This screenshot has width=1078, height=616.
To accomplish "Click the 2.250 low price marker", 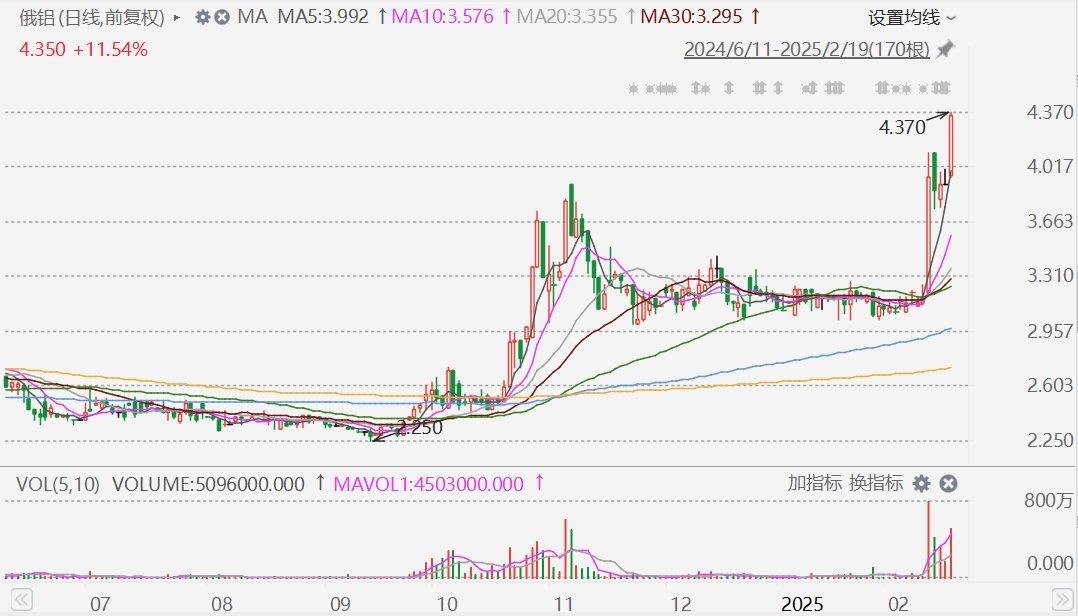I will pyautogui.click(x=419, y=428).
